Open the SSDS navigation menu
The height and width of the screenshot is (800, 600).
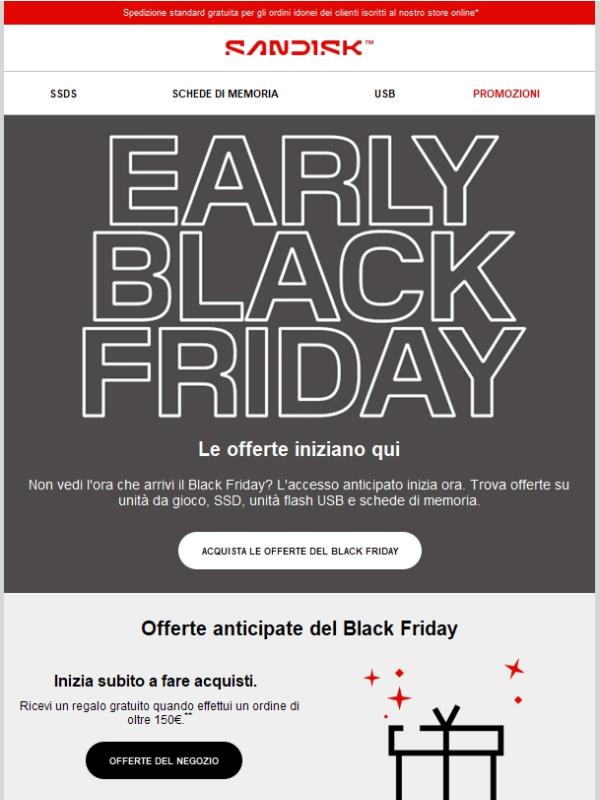pyautogui.click(x=65, y=92)
